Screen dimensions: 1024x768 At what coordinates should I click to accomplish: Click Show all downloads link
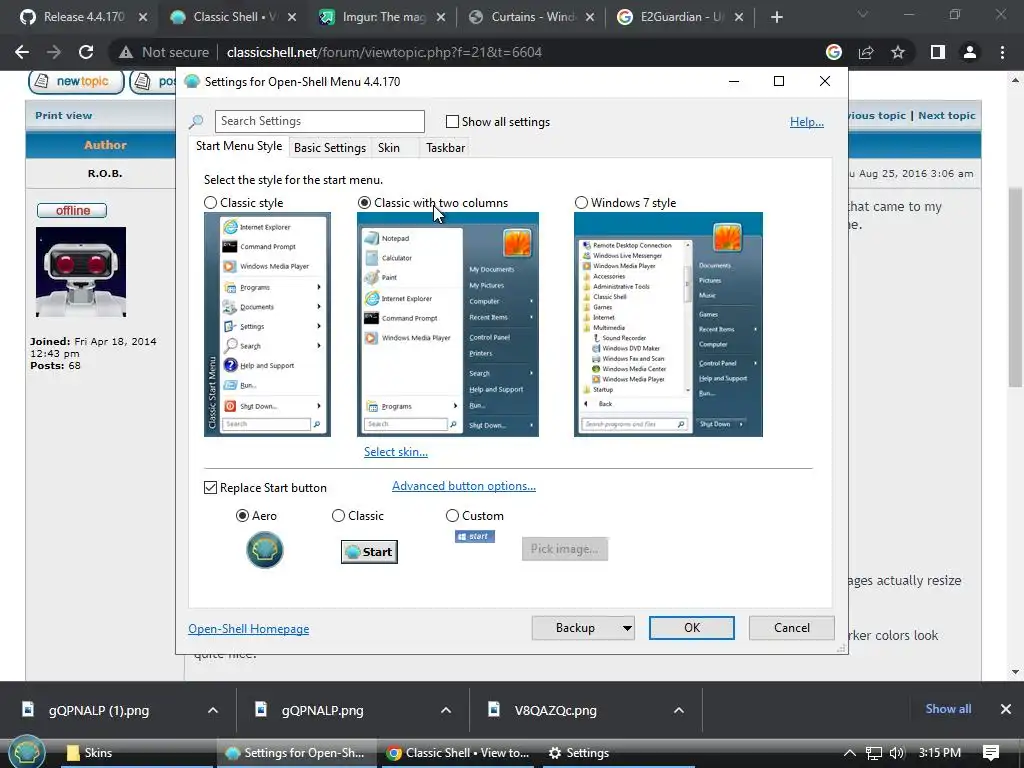pos(948,709)
